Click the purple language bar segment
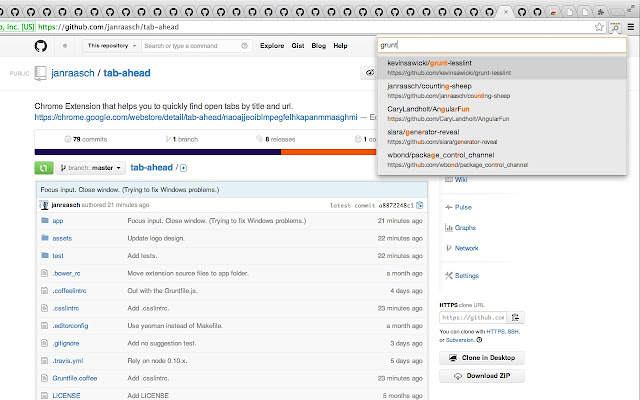The height and width of the screenshot is (400, 640). (x=158, y=152)
